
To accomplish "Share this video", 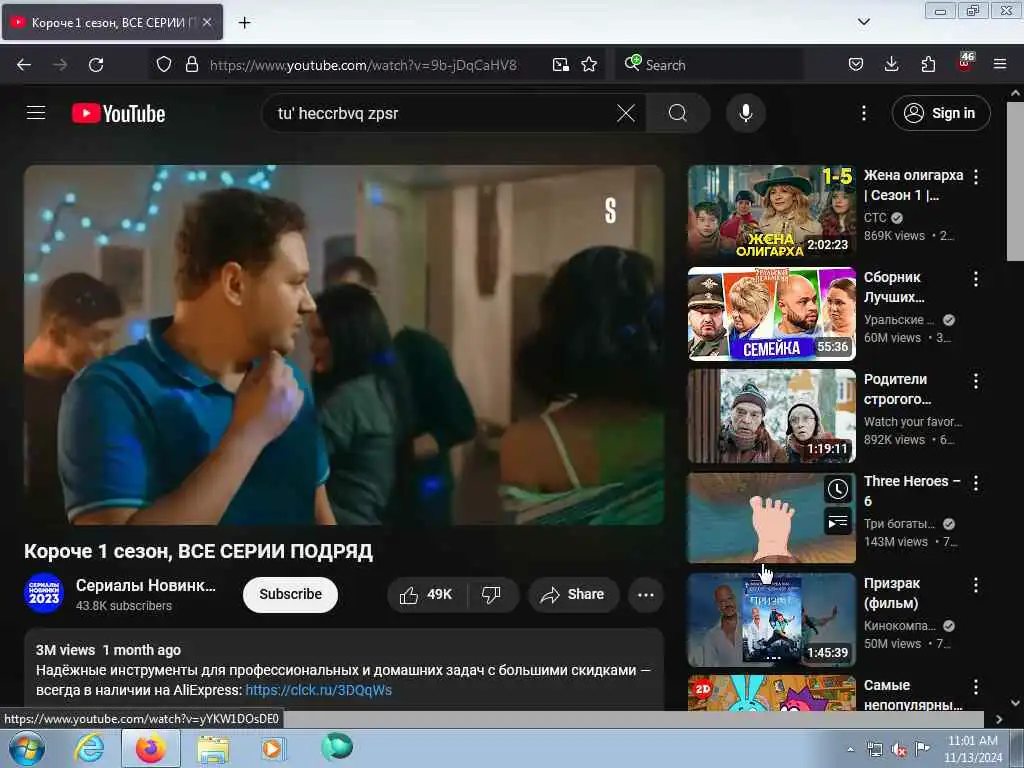I will (573, 594).
